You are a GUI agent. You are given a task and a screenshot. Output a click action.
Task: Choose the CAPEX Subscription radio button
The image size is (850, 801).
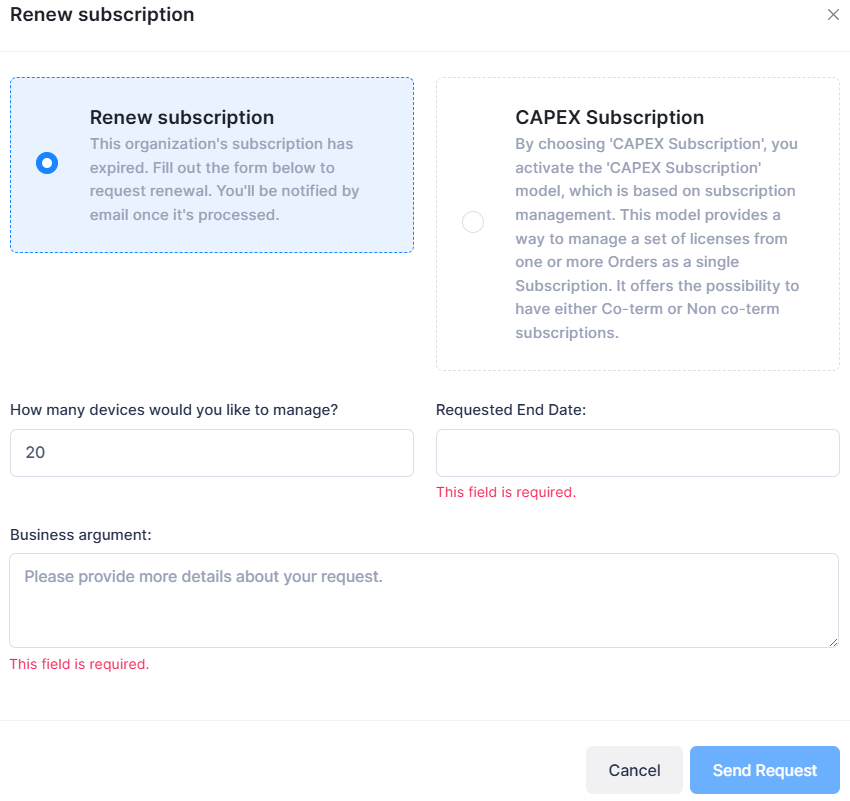[473, 222]
